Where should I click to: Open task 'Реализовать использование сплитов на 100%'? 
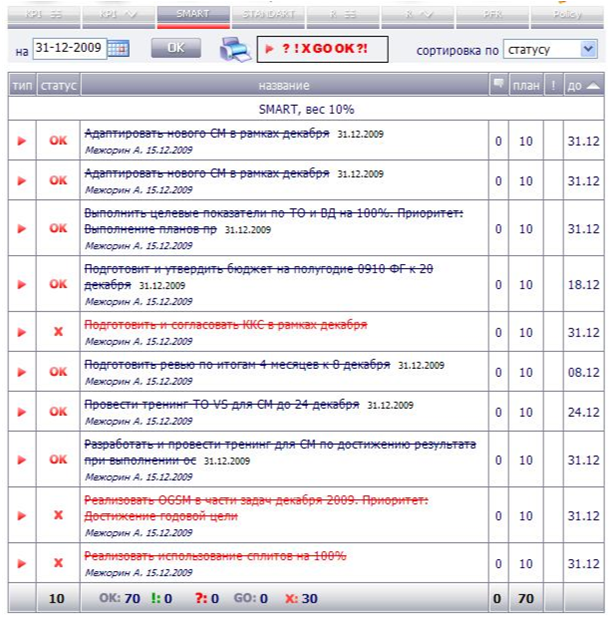click(215, 556)
